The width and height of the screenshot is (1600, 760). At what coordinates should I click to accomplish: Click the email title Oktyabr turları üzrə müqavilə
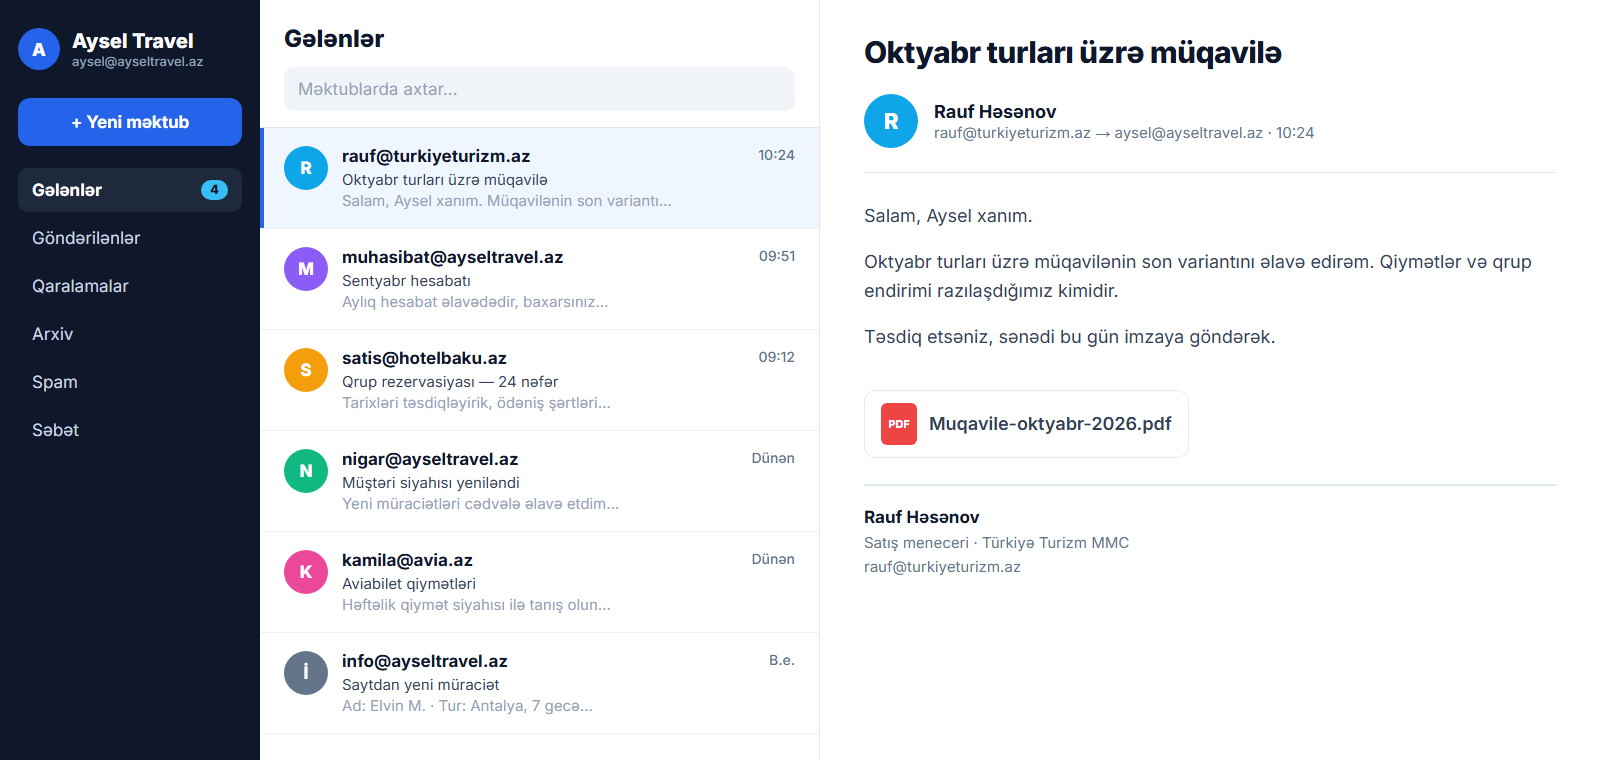[x=1073, y=53]
